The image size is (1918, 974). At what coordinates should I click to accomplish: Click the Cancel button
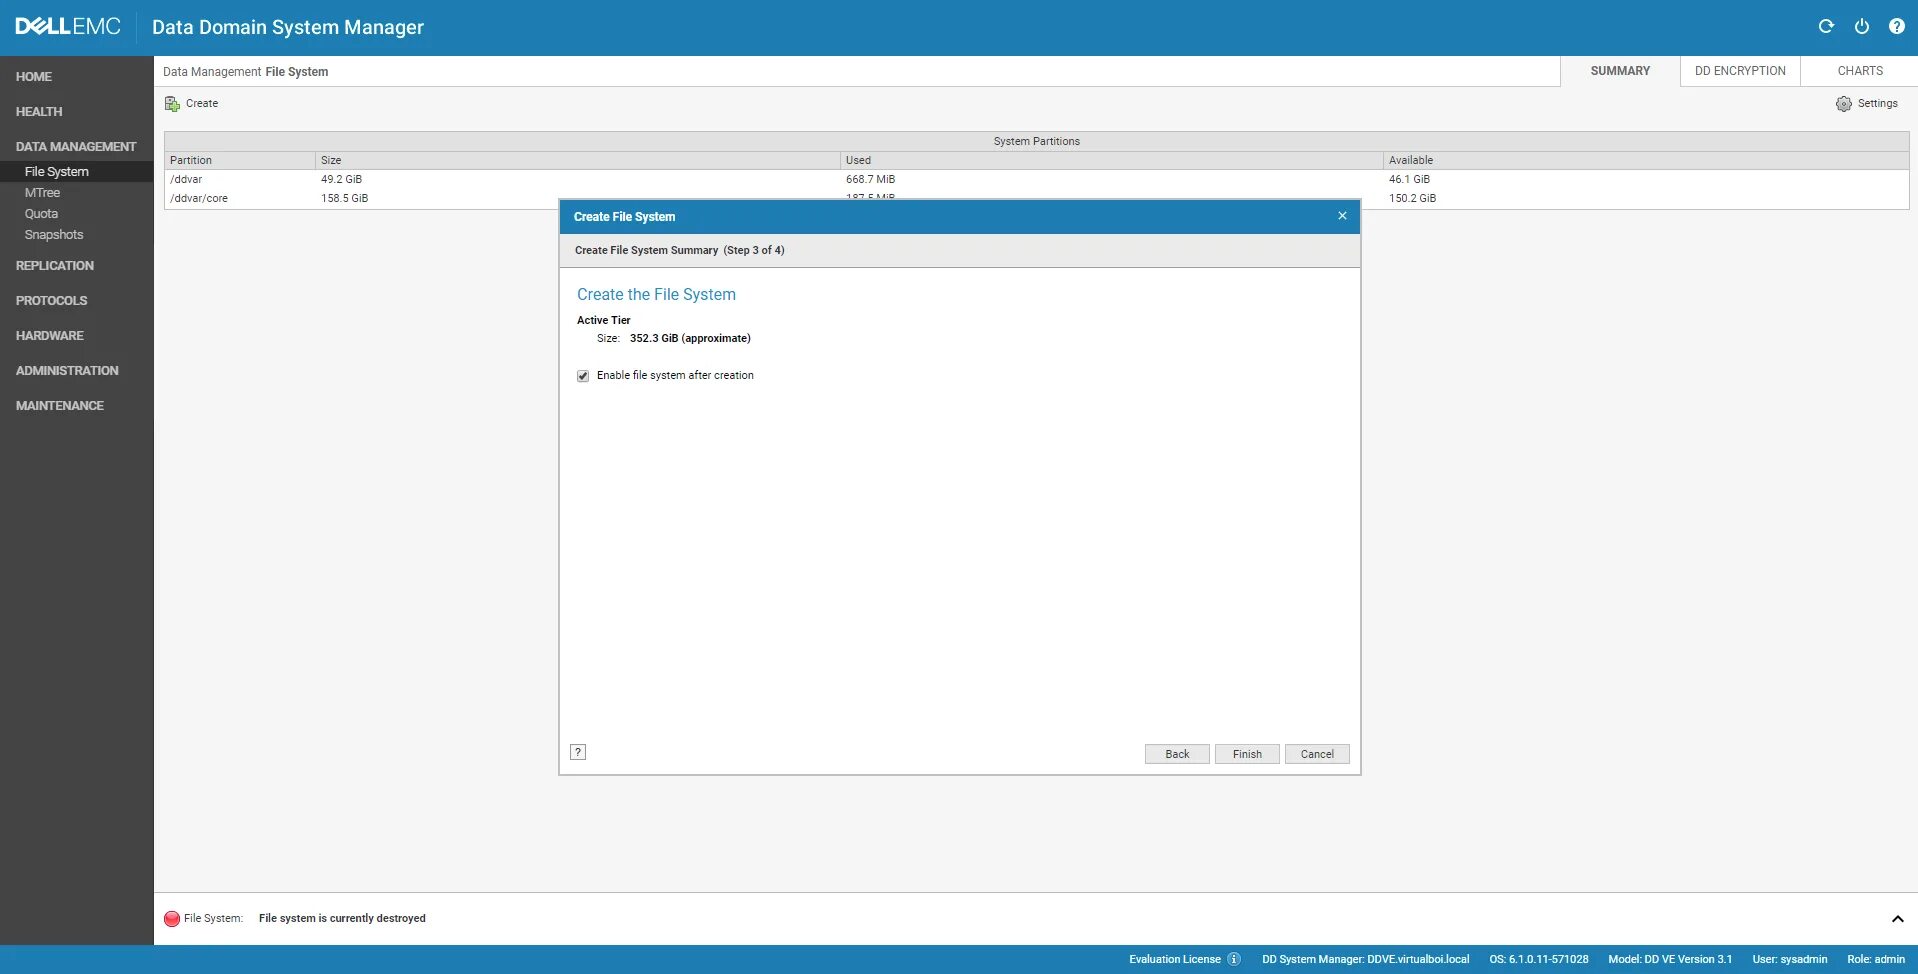(x=1317, y=754)
